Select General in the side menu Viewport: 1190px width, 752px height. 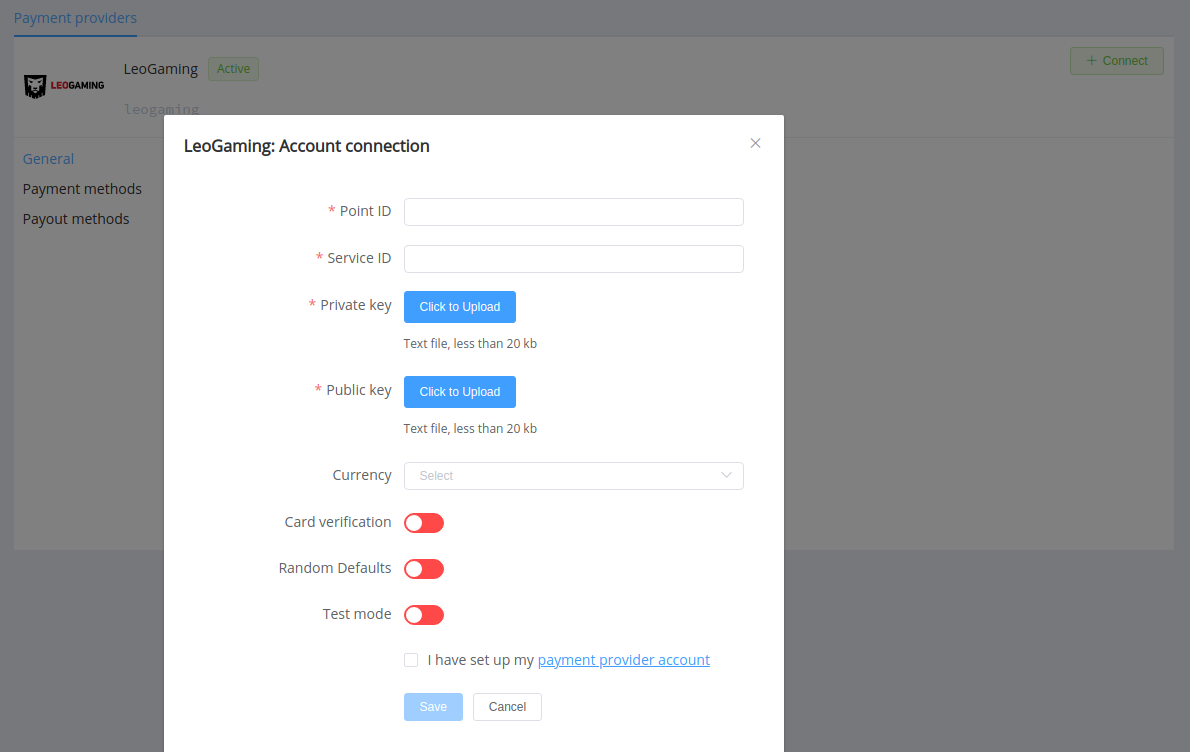click(49, 159)
